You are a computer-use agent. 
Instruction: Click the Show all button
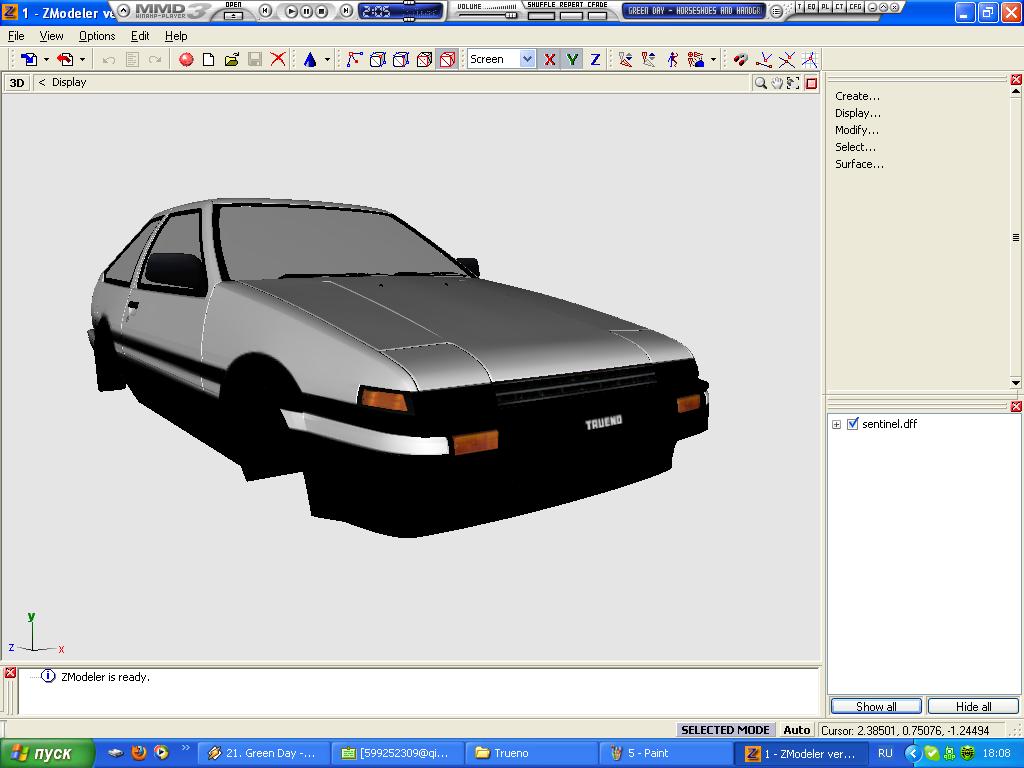click(x=875, y=706)
